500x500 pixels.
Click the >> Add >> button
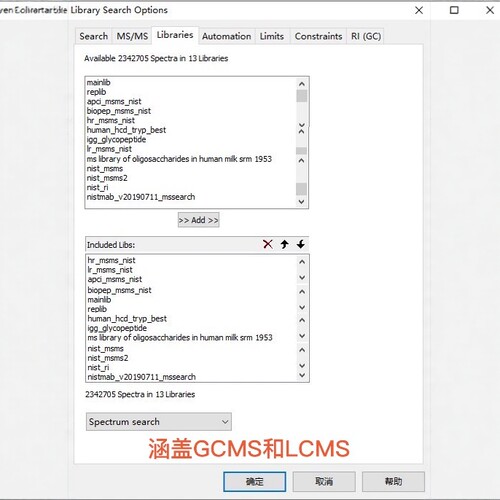198,220
